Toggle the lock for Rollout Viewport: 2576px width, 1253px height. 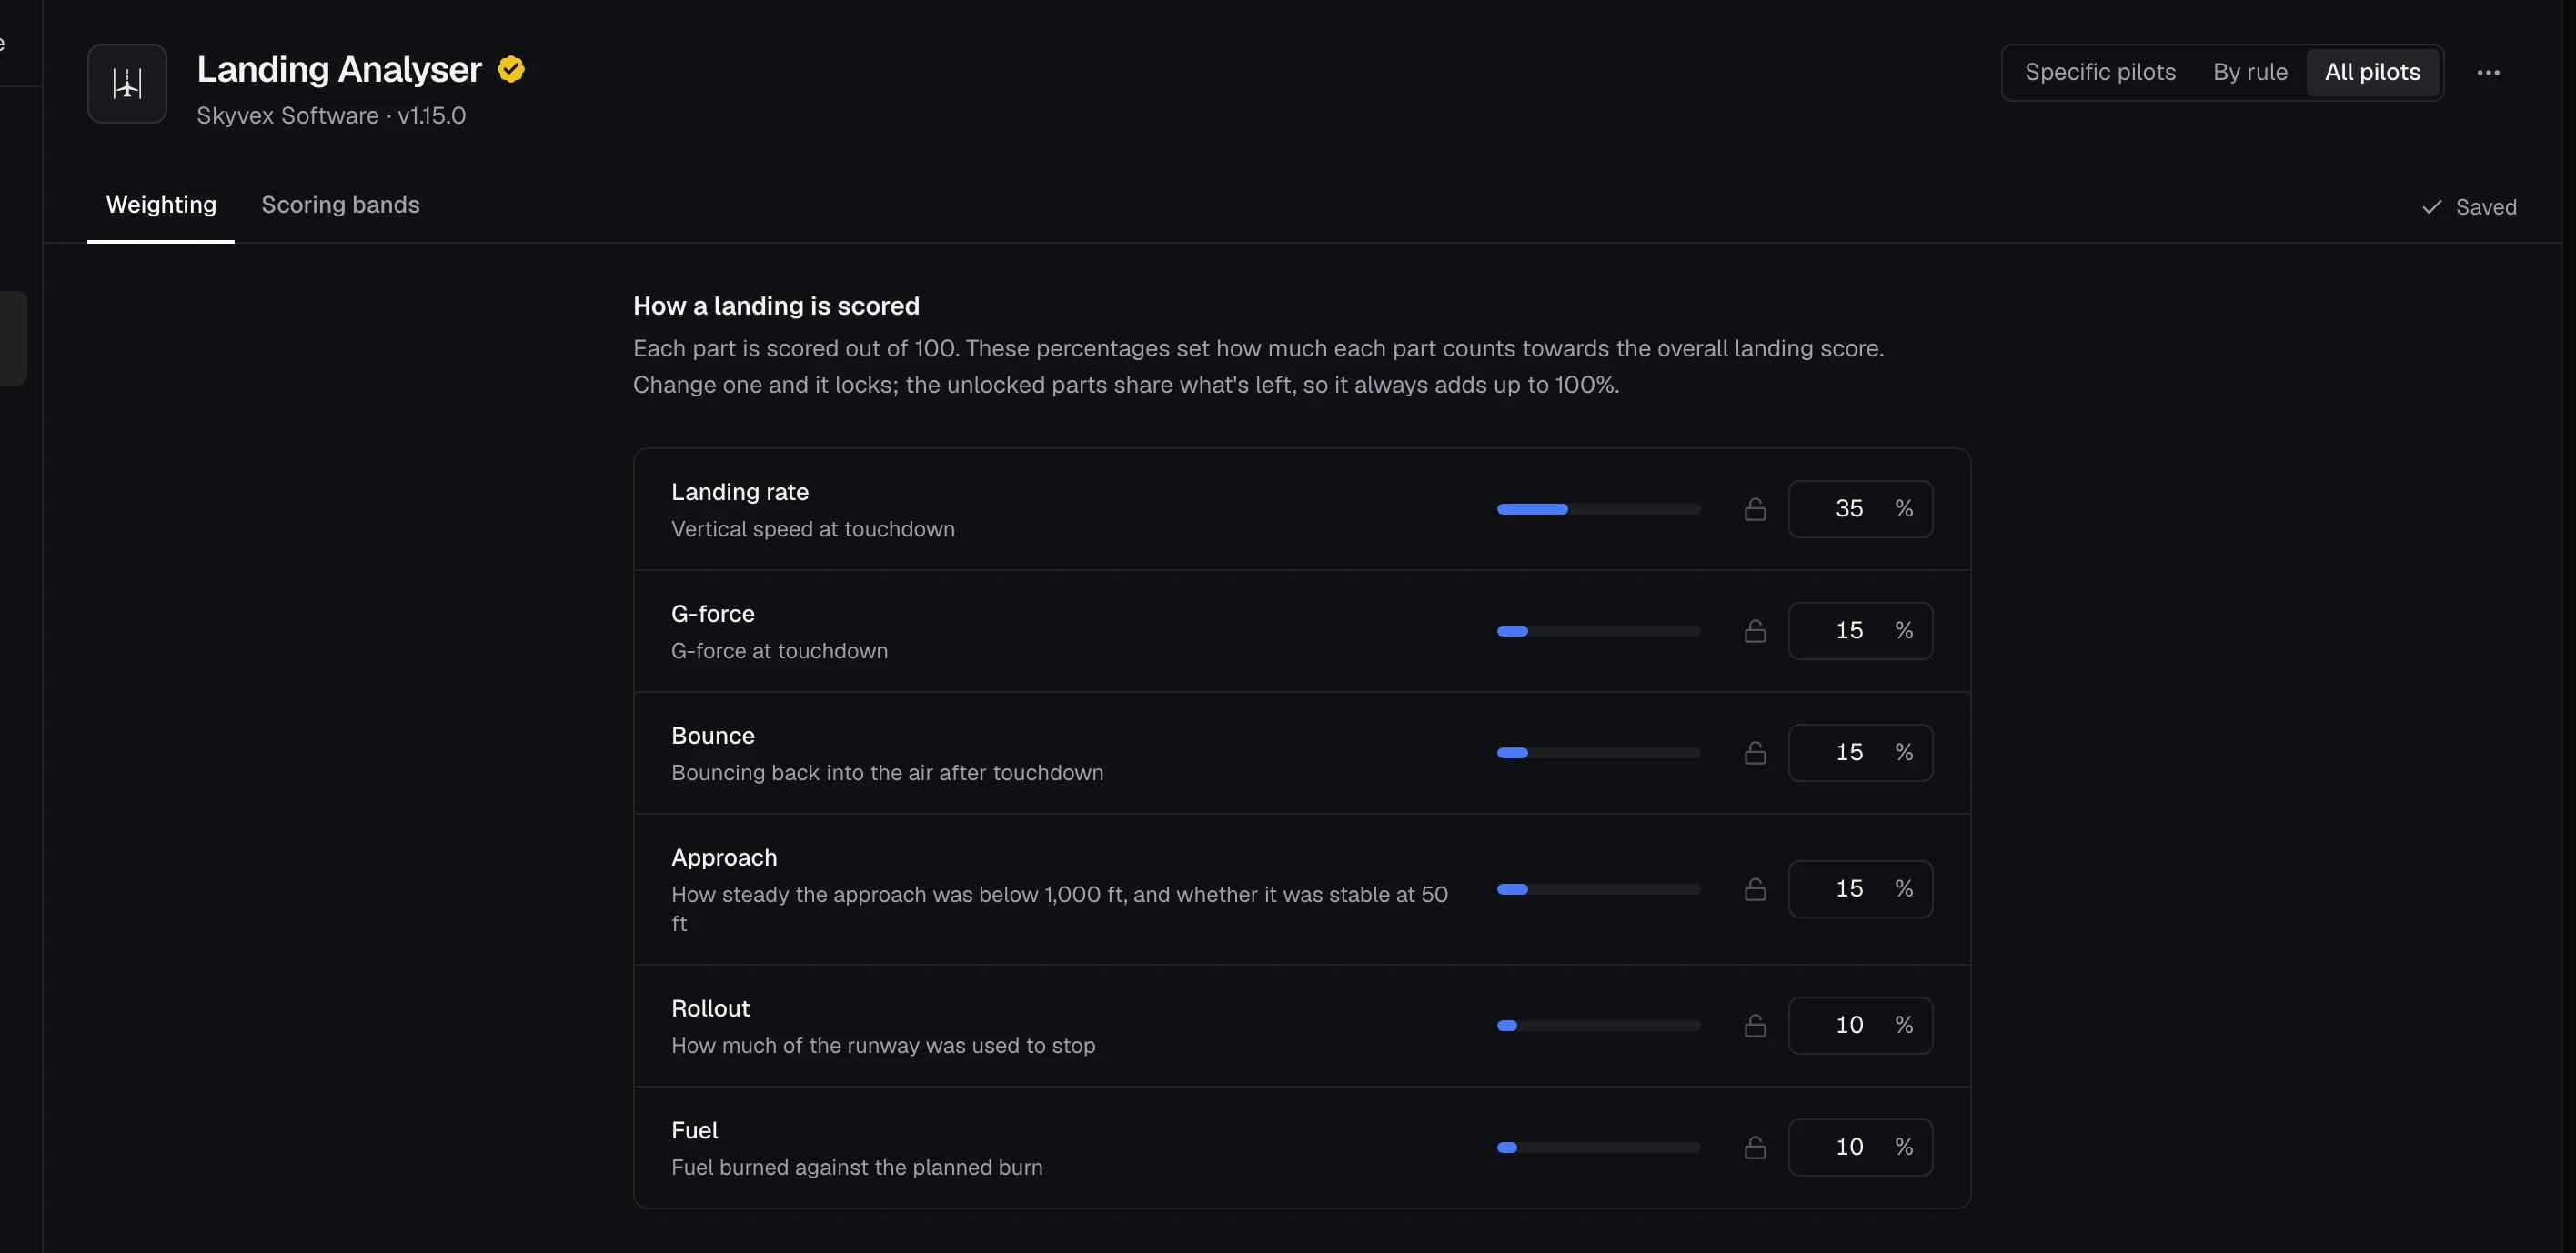coord(1755,1026)
